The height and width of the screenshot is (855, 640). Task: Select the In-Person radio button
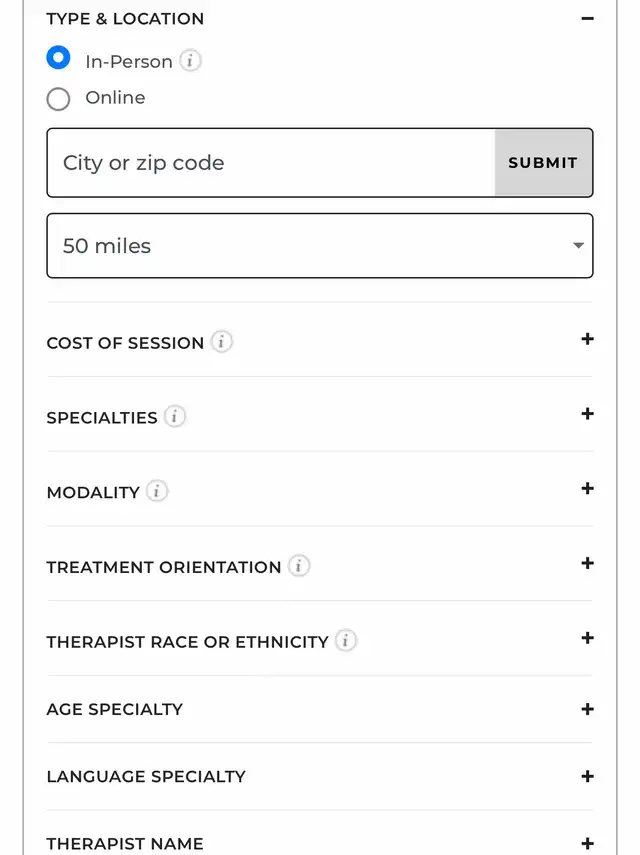(x=58, y=58)
